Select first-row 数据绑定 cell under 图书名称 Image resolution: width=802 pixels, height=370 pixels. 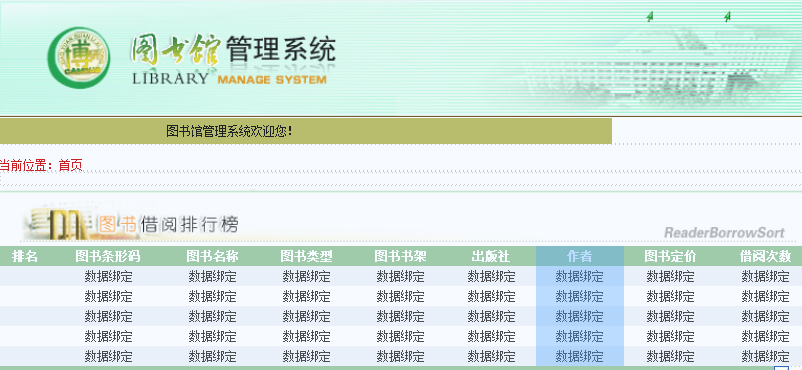pyautogui.click(x=212, y=276)
